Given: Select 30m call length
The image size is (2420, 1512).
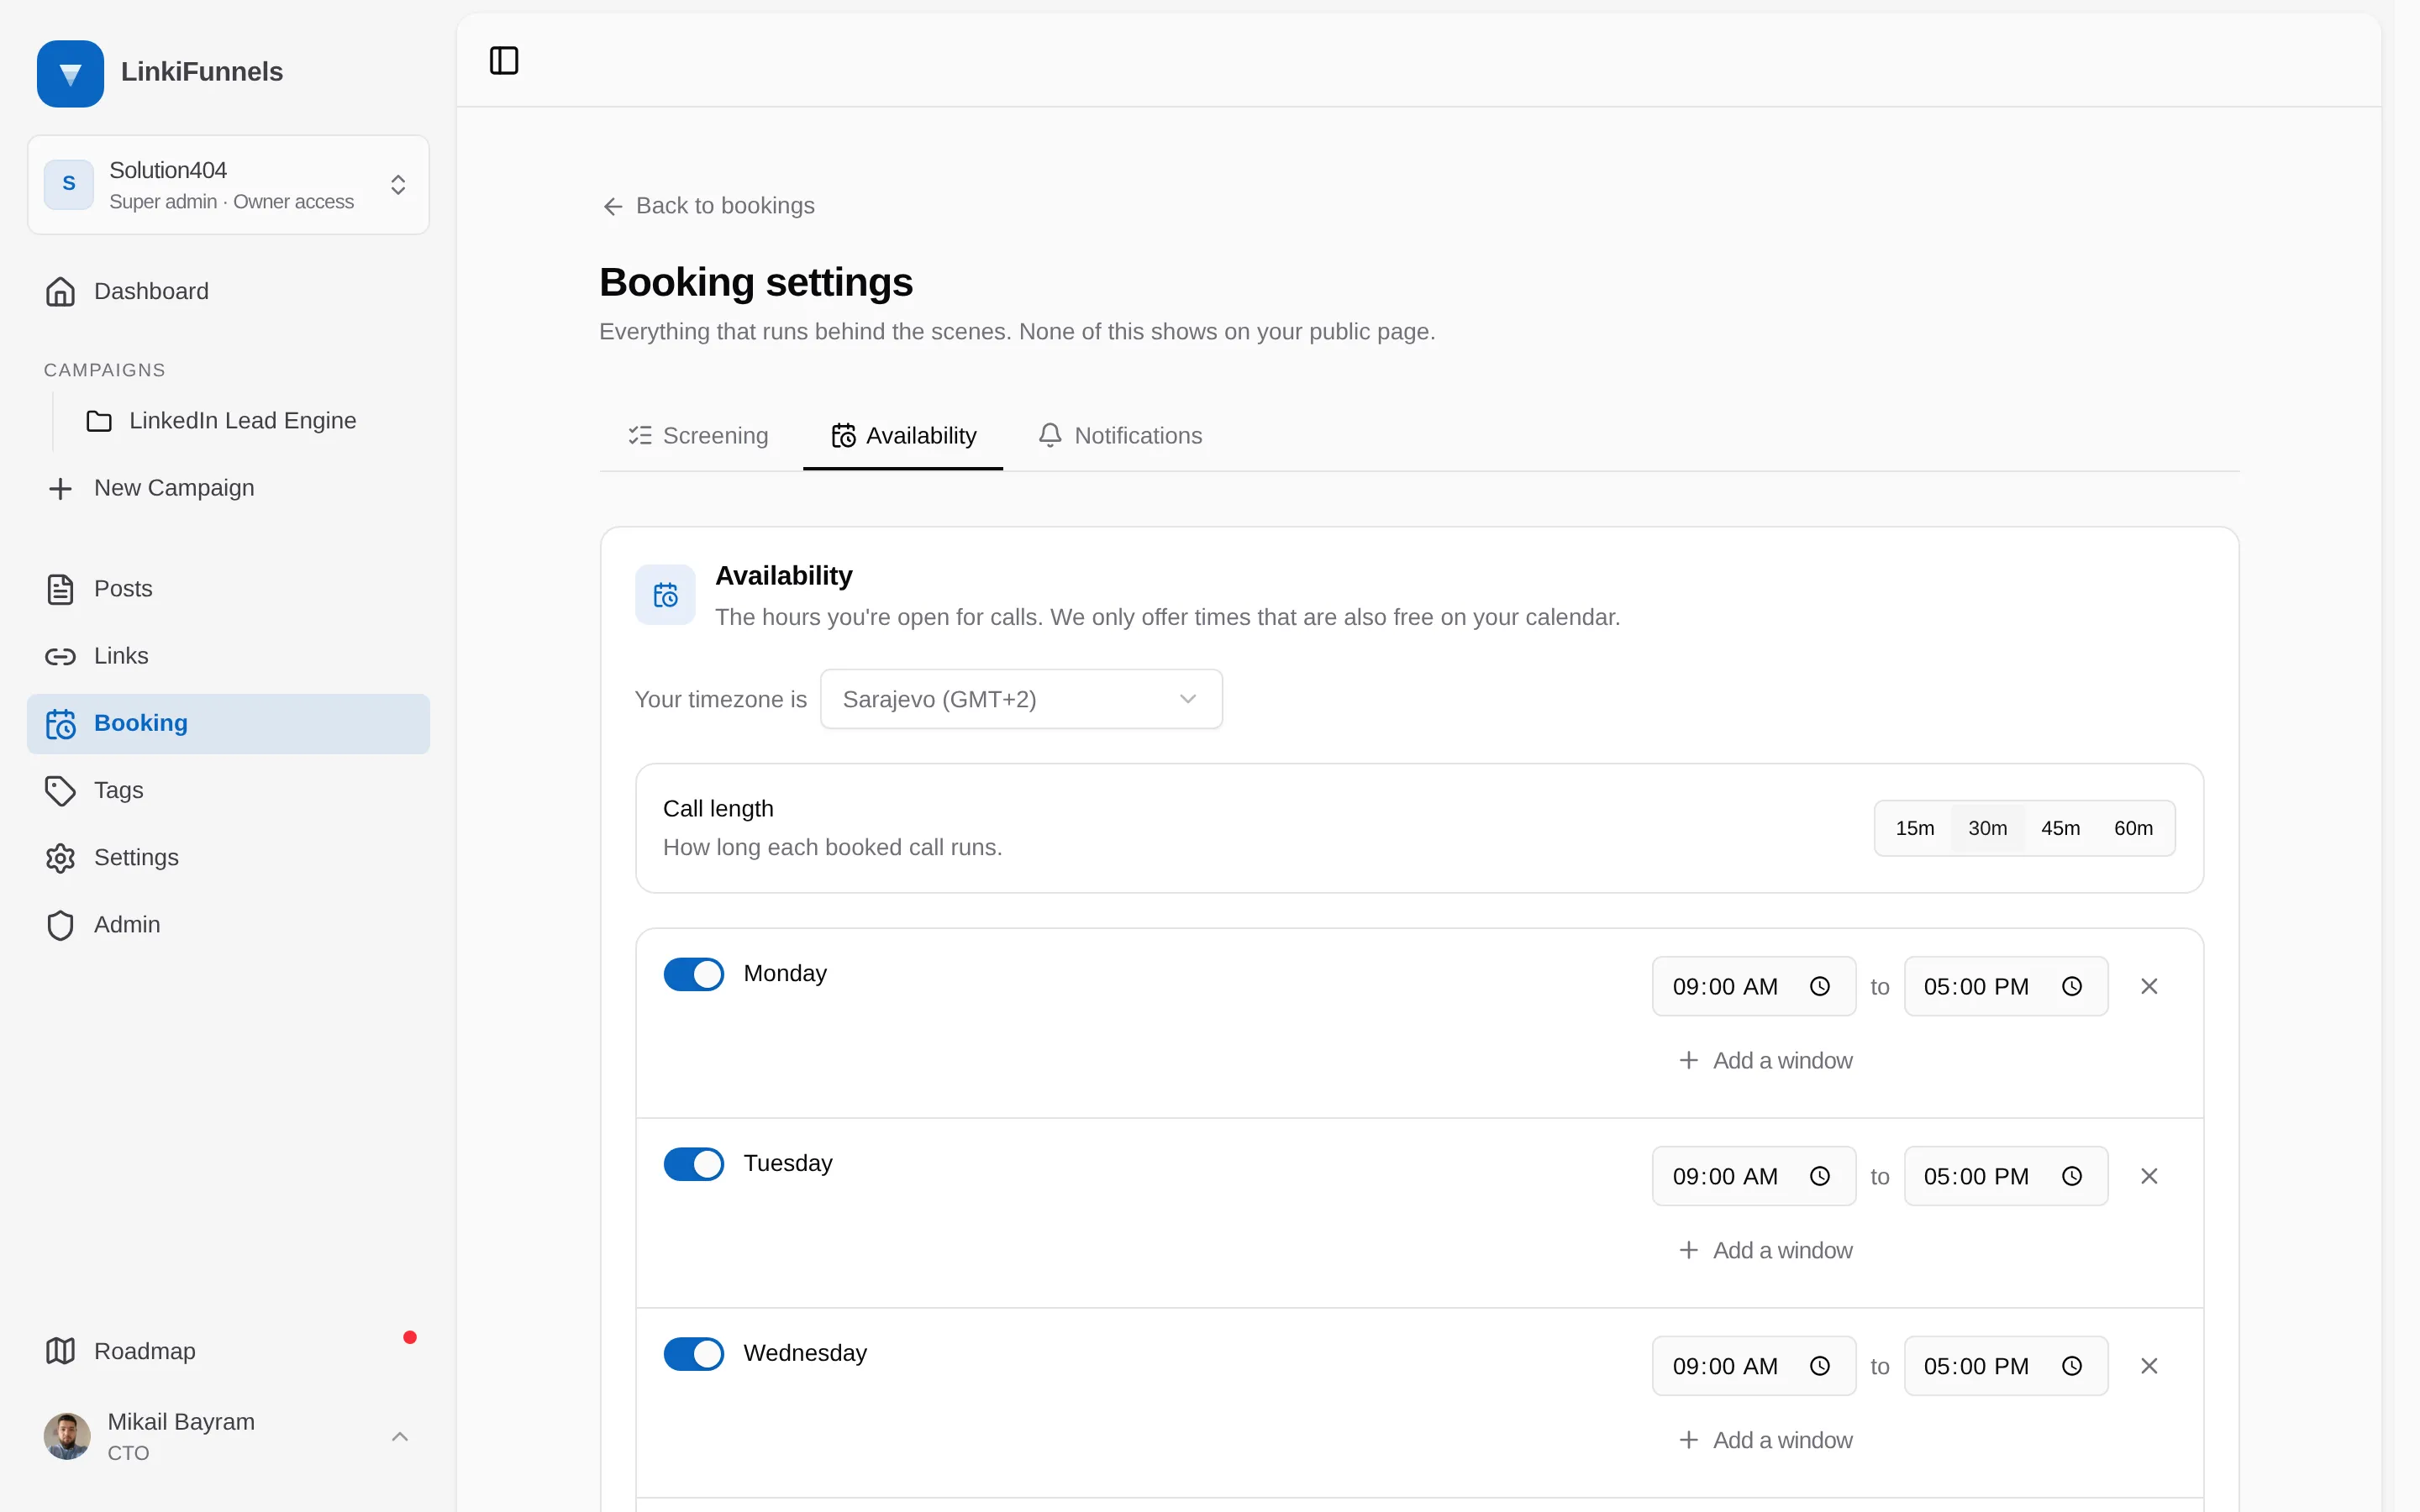Looking at the screenshot, I should pyautogui.click(x=1988, y=828).
